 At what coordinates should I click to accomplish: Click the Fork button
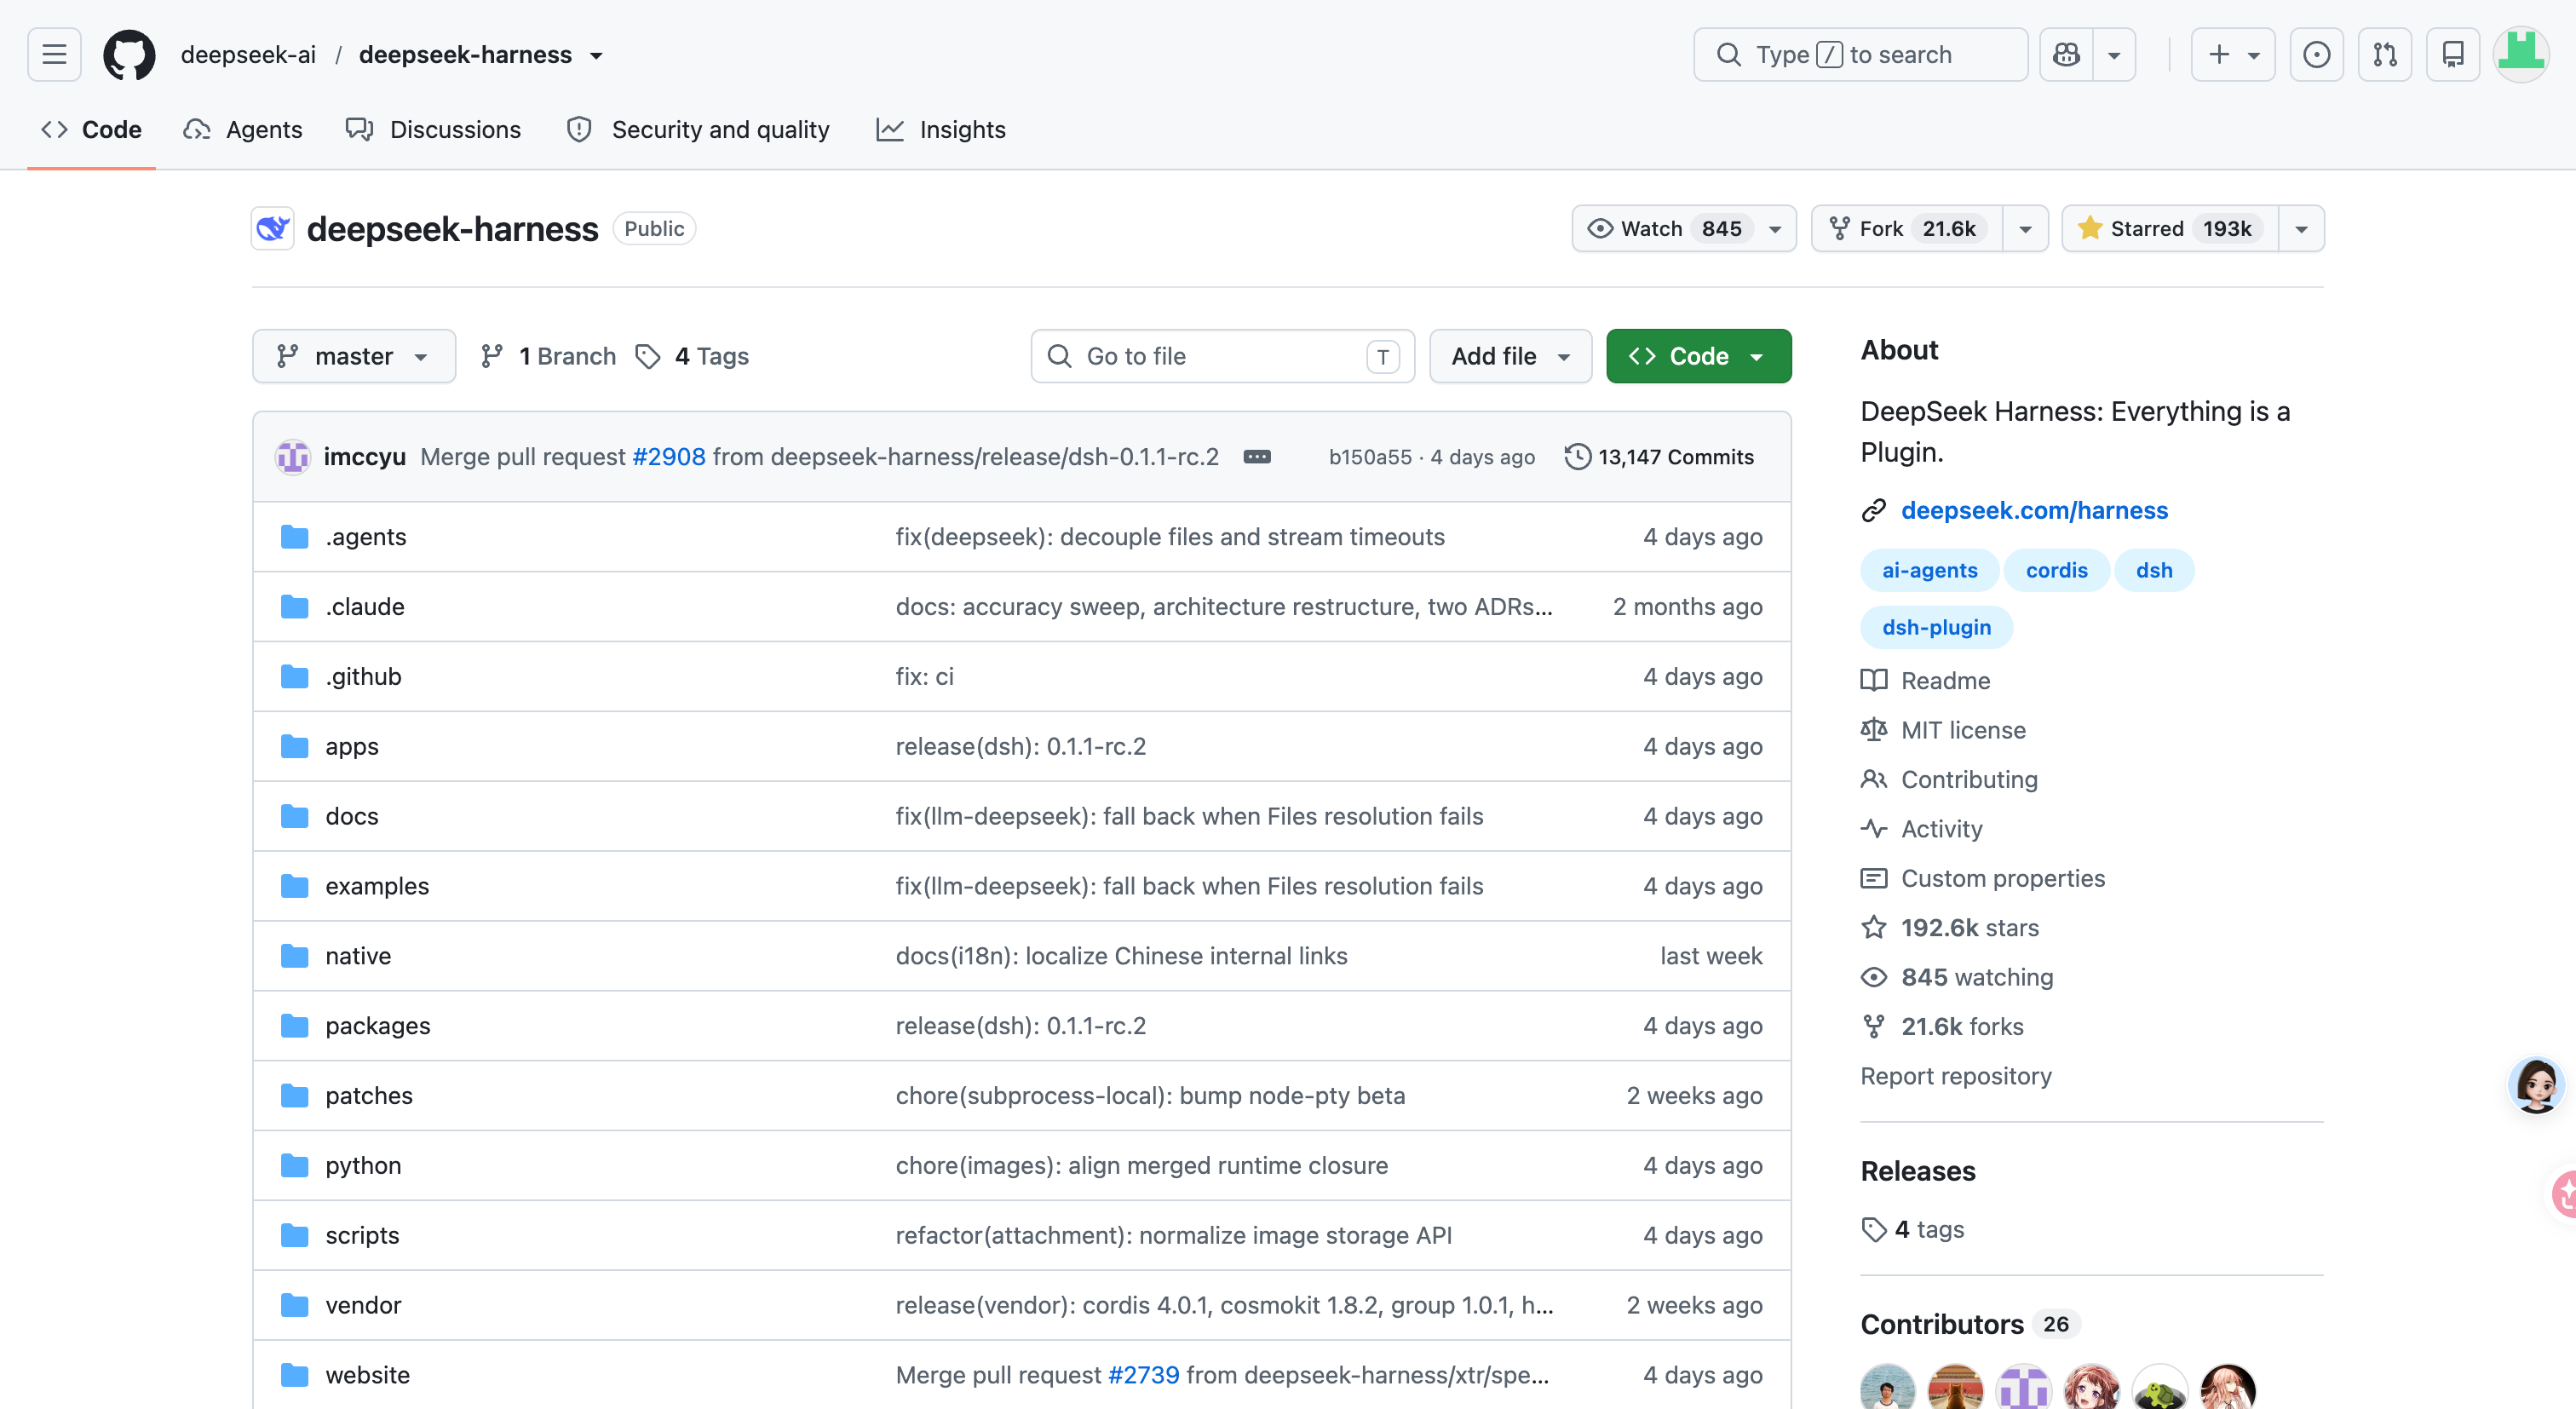click(x=1907, y=228)
